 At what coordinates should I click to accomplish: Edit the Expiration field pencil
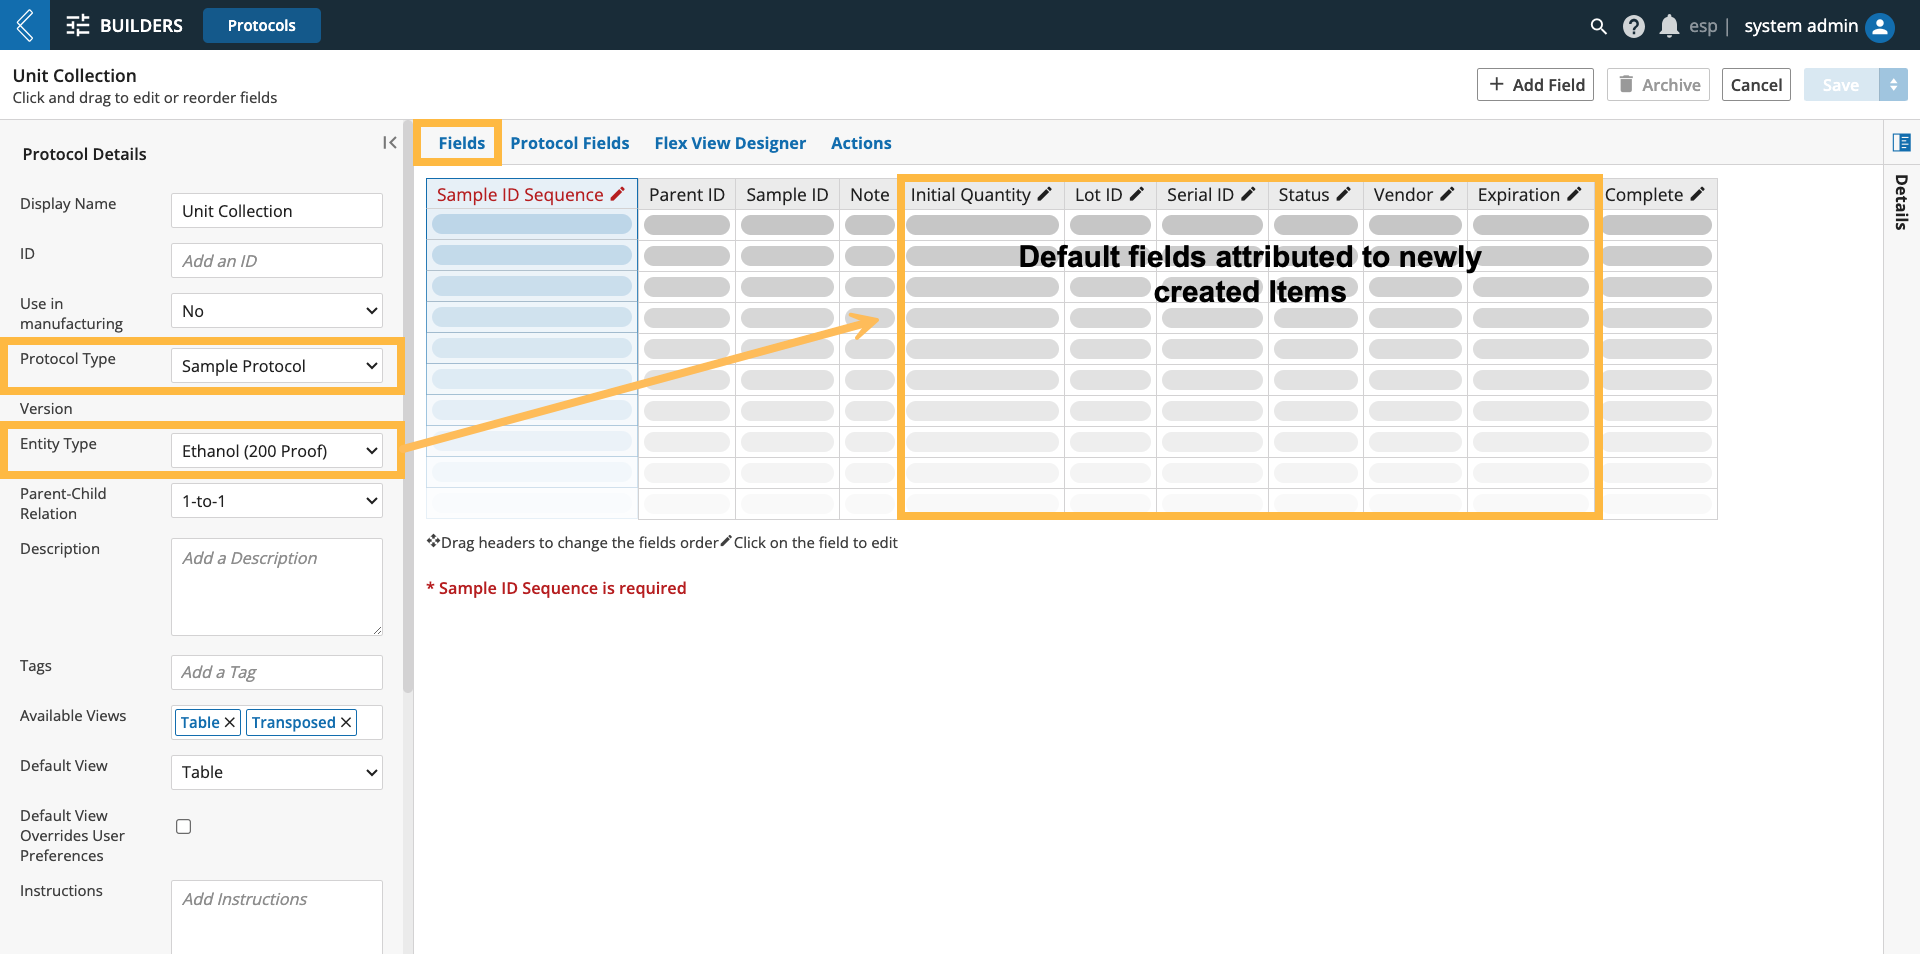click(x=1573, y=194)
